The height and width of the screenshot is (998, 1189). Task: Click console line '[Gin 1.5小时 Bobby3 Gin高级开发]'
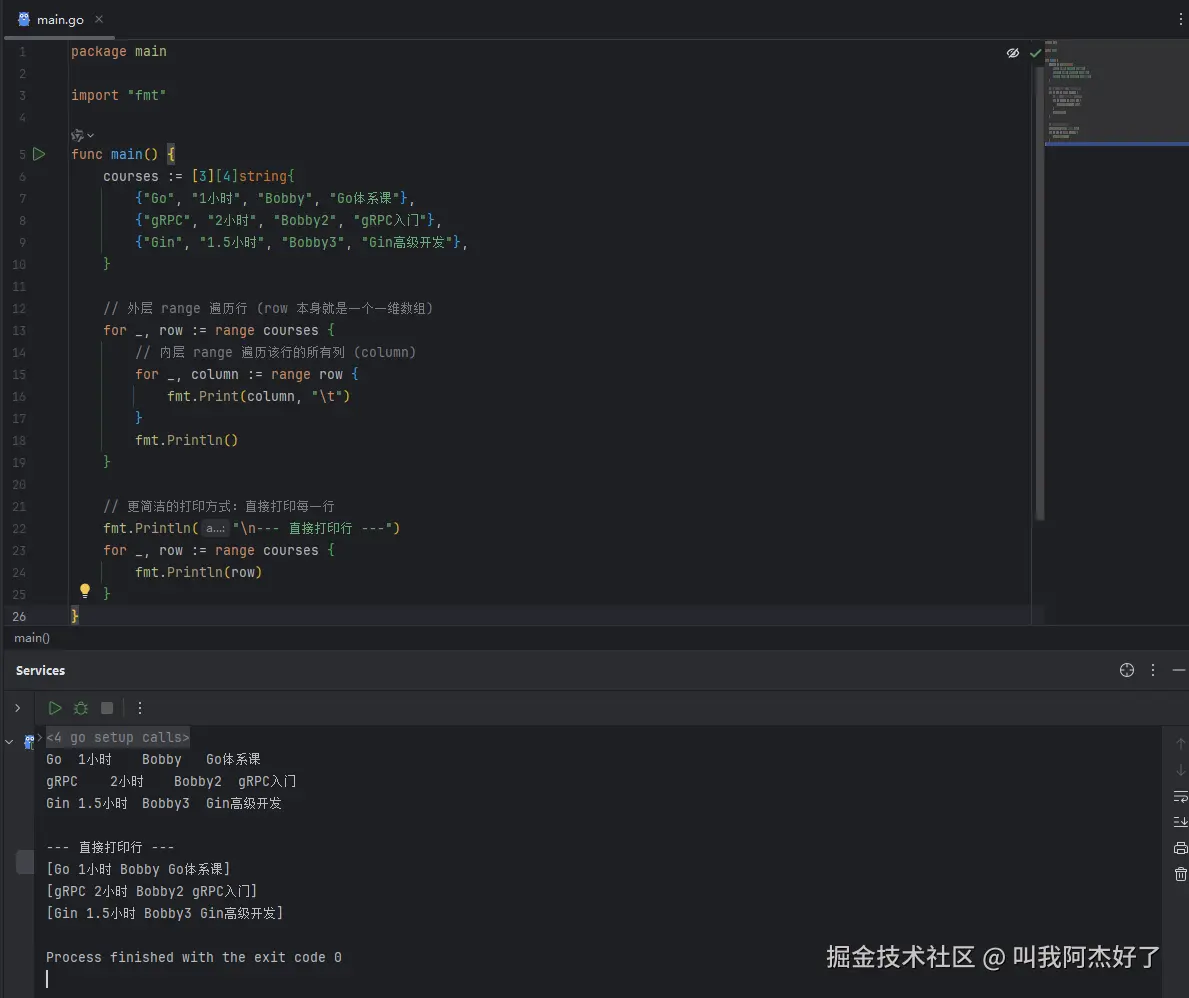165,913
